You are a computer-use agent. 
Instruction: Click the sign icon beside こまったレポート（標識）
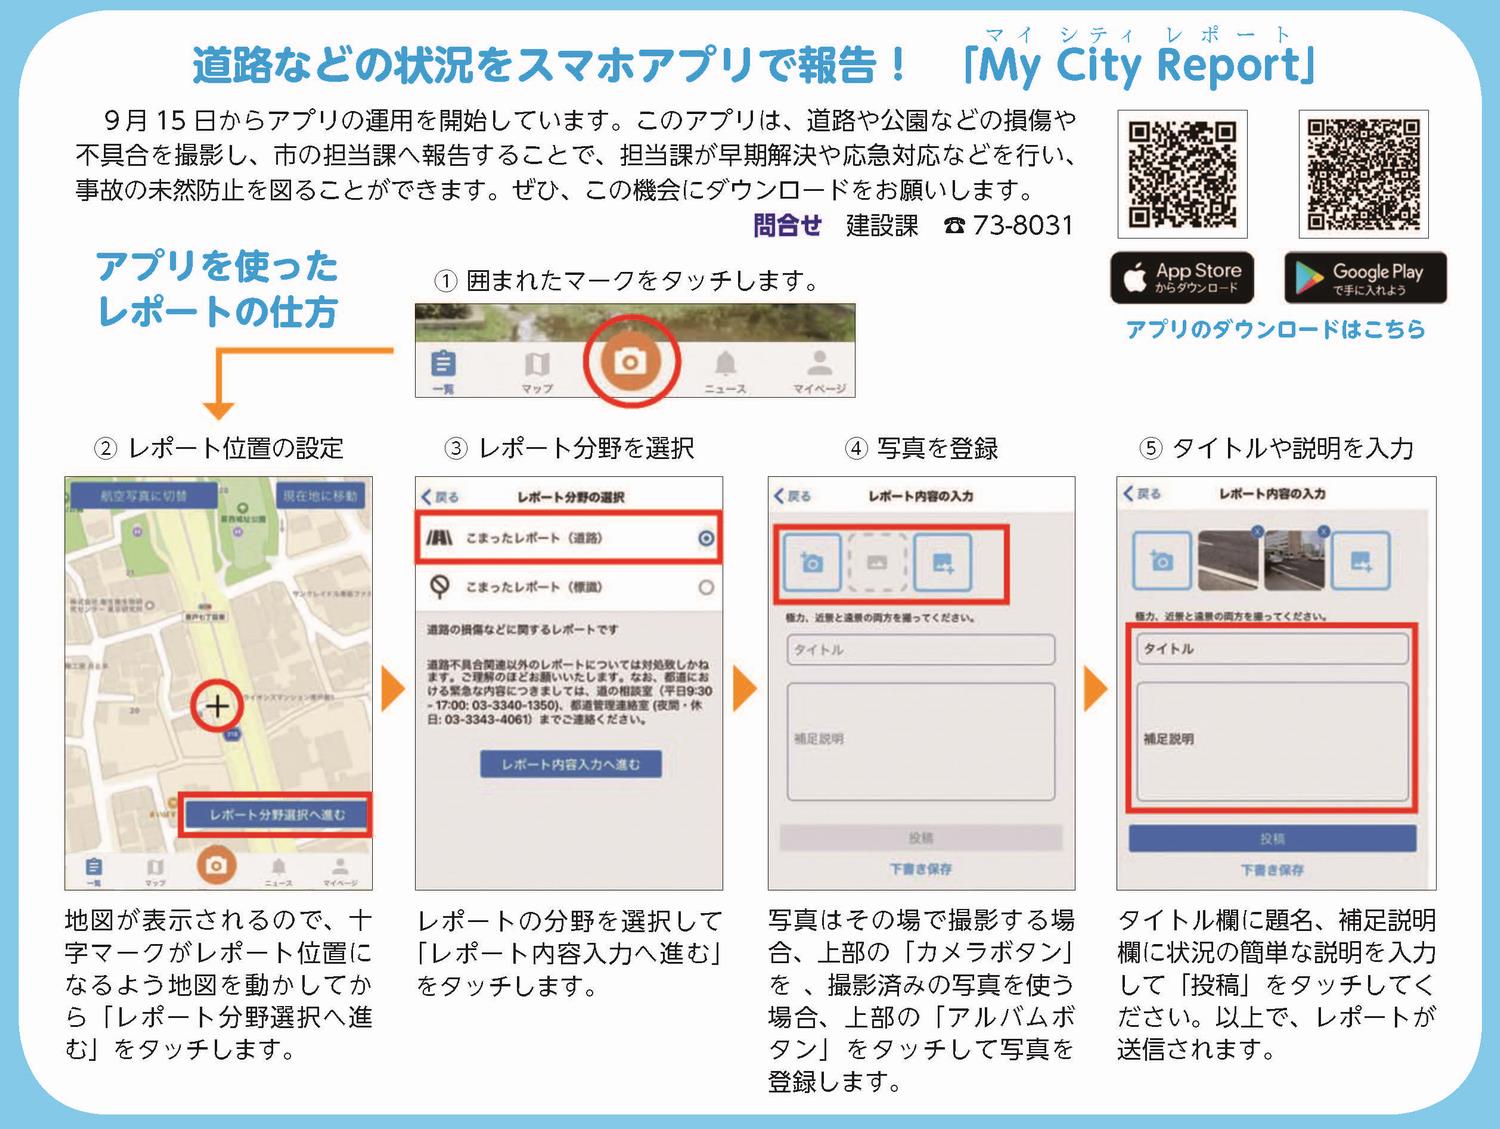439,587
